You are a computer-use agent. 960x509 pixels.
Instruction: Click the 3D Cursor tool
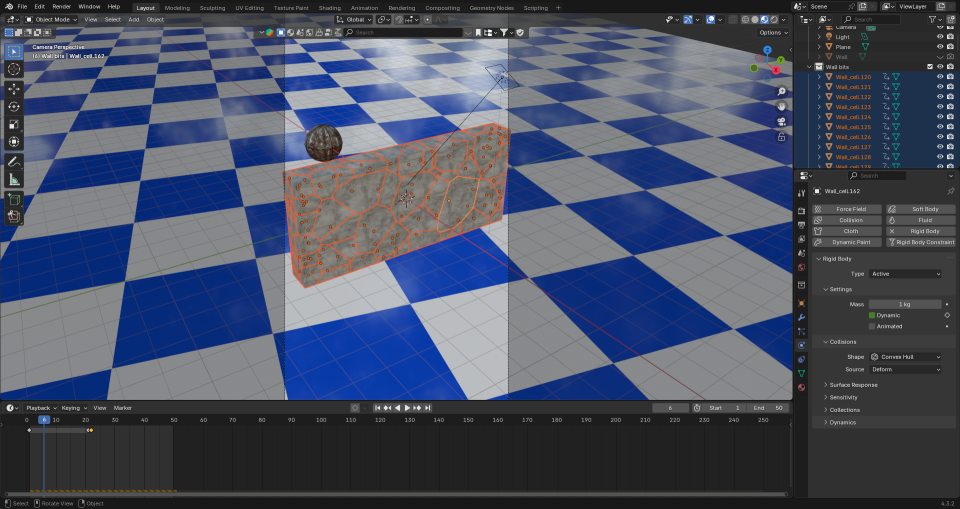[14, 69]
